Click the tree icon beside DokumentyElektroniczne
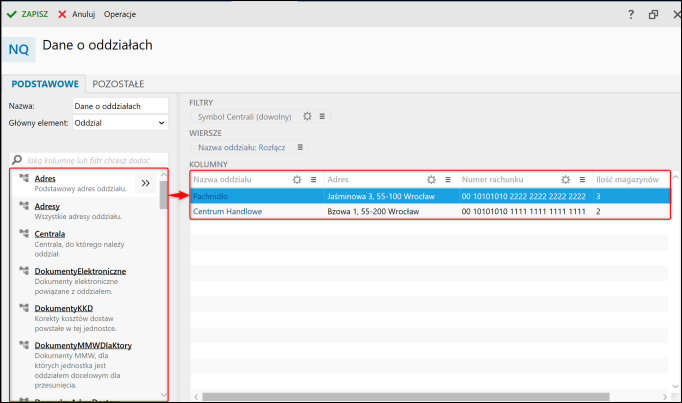 [24, 270]
